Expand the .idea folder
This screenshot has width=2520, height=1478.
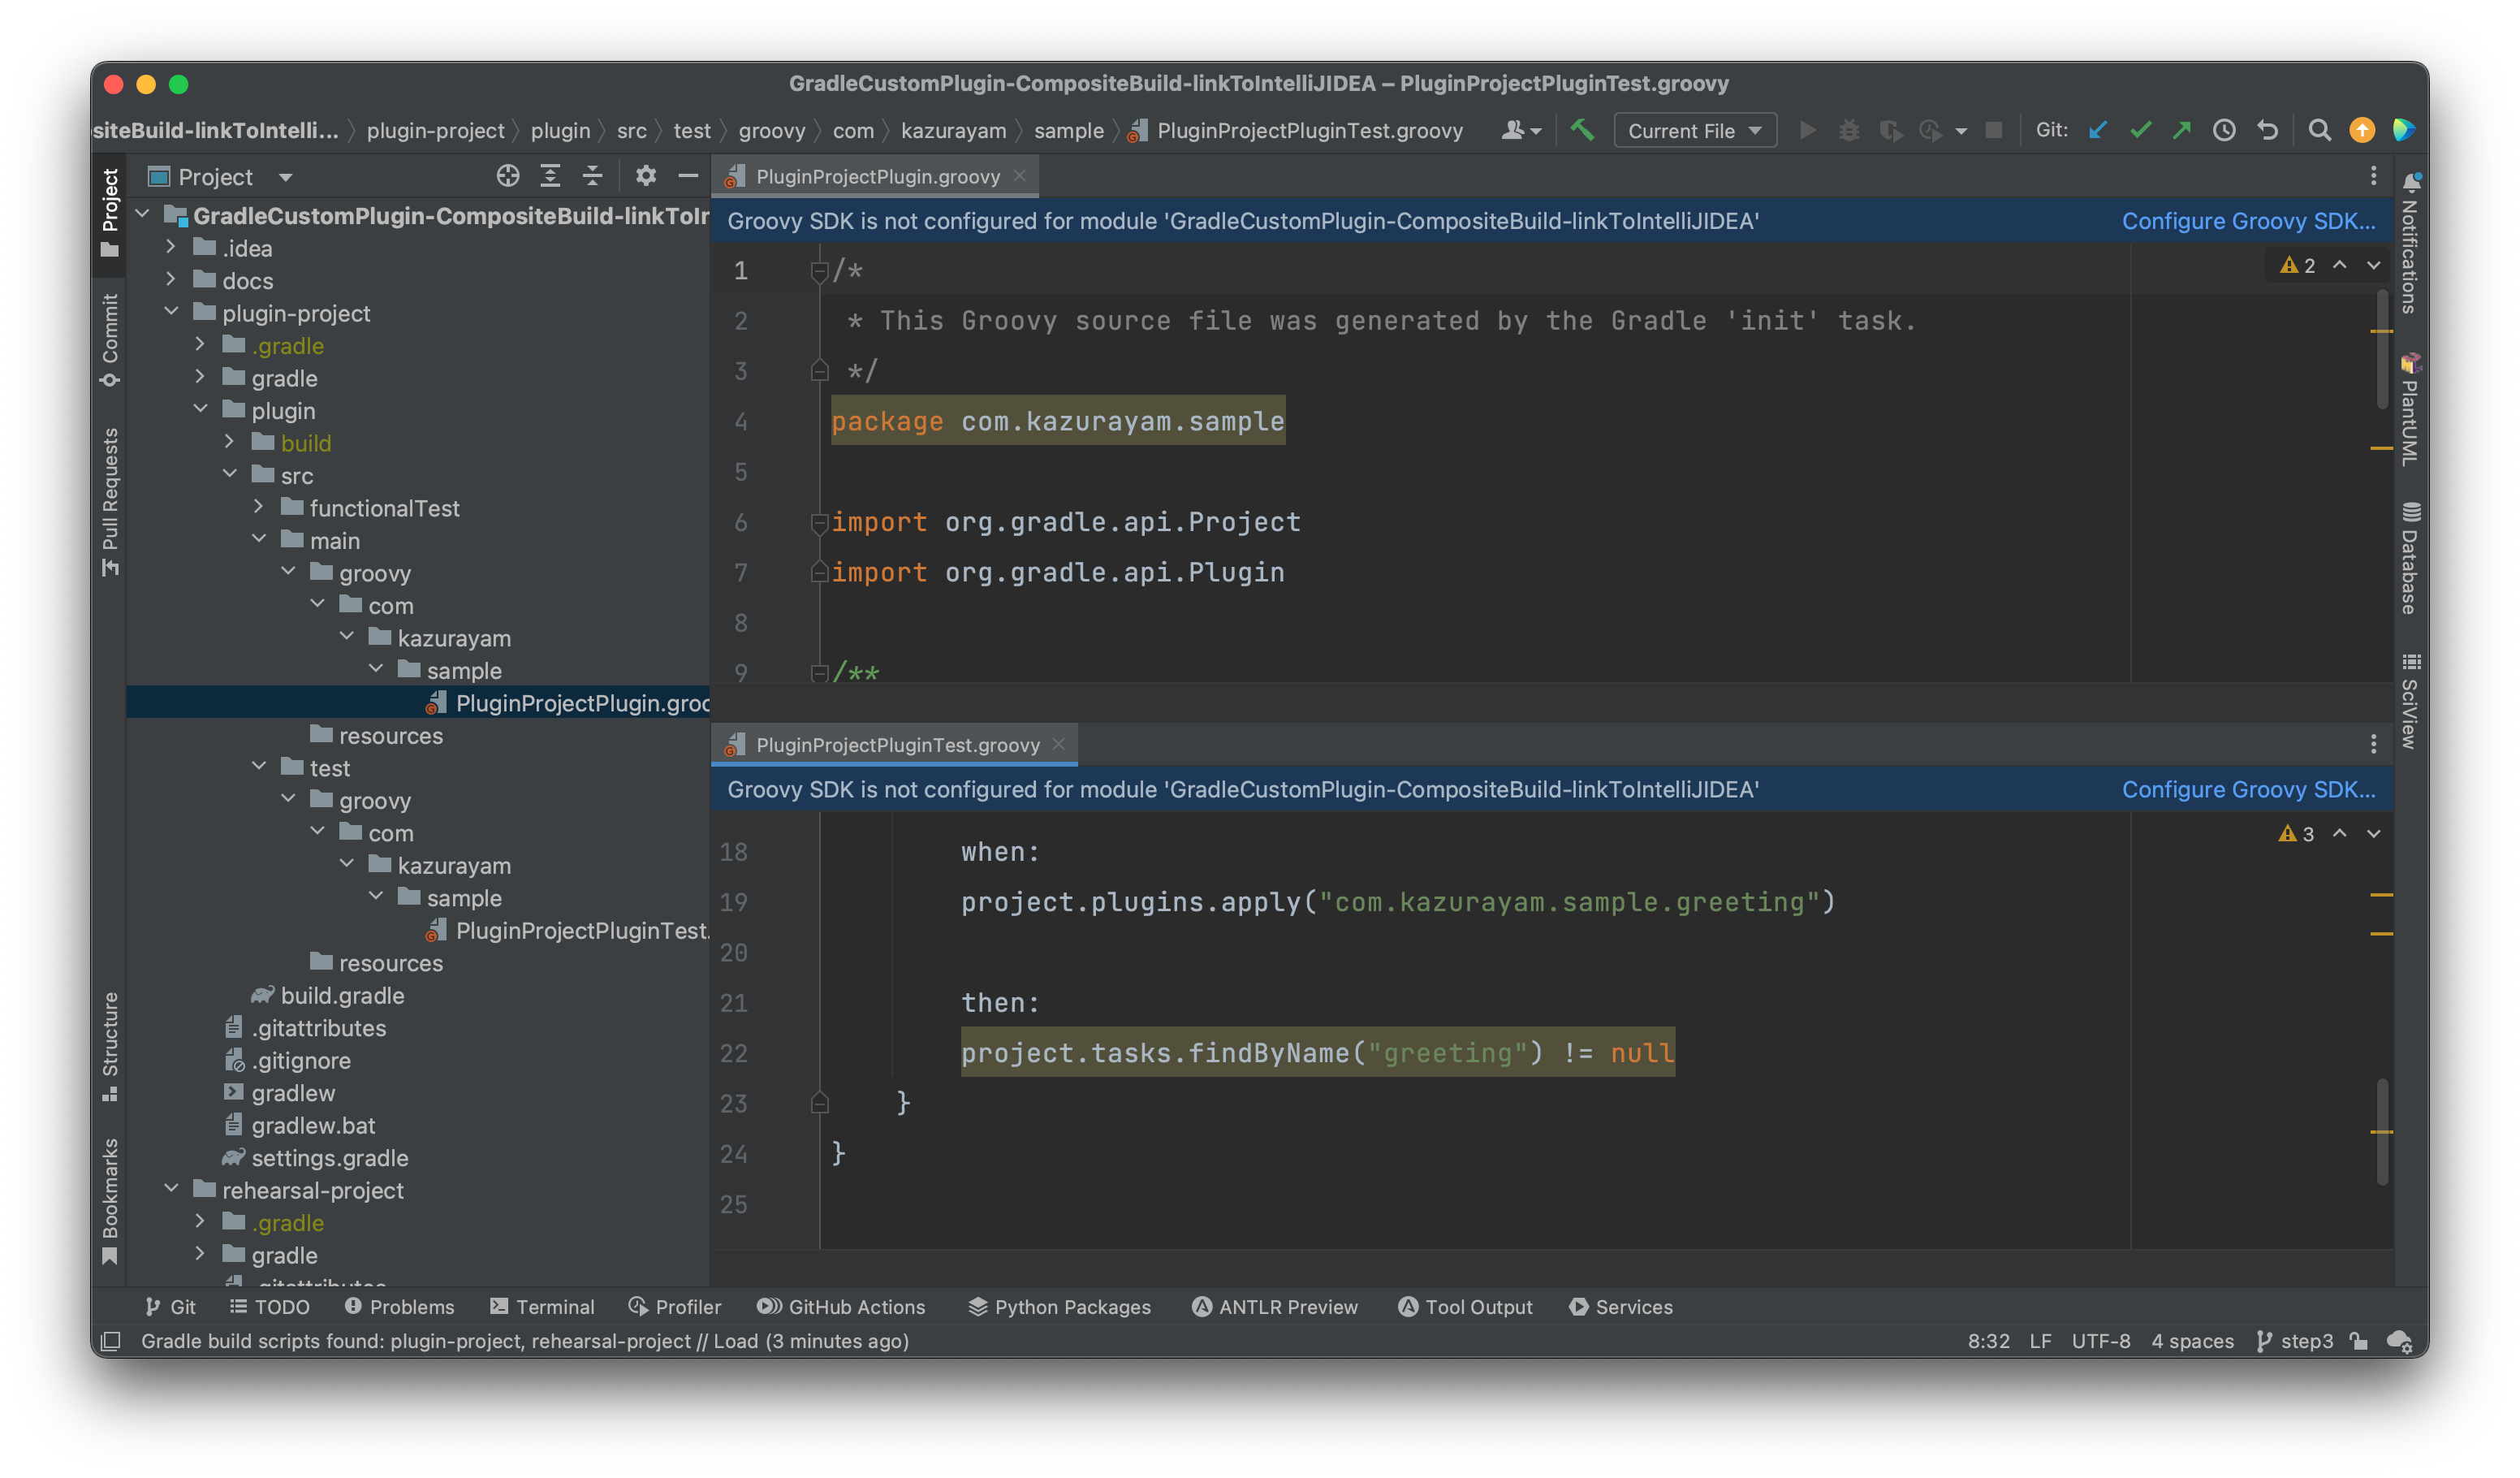click(x=171, y=247)
